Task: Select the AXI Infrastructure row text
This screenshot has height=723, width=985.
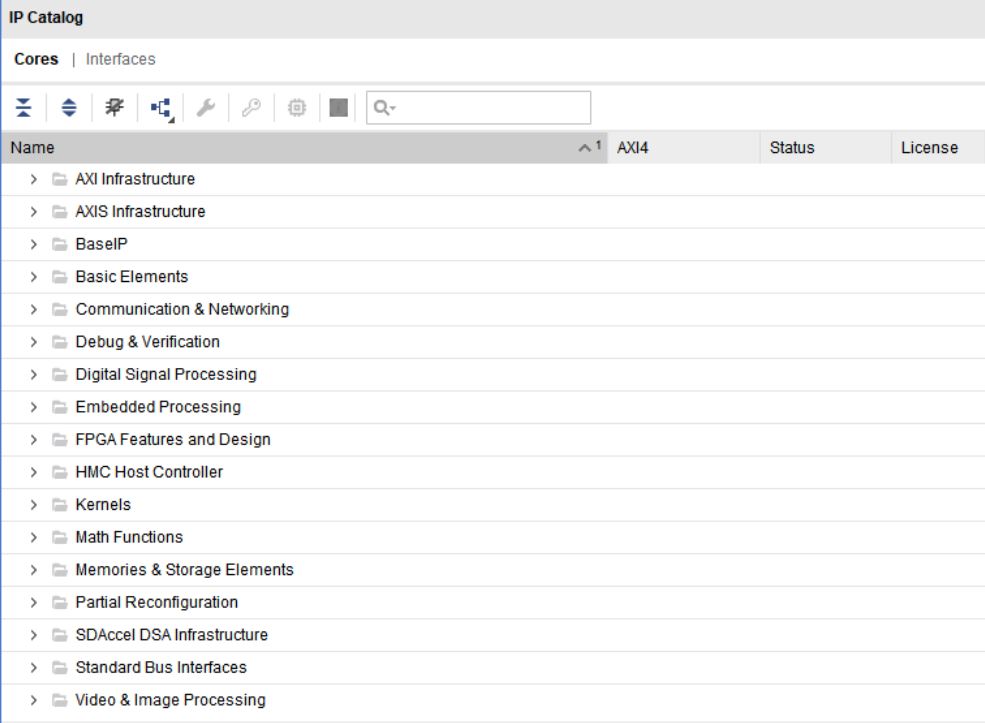Action: [x=135, y=179]
